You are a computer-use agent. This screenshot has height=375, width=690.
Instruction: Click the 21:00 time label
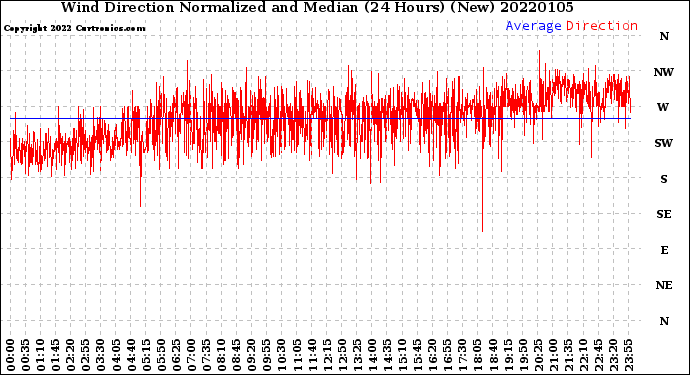553,355
